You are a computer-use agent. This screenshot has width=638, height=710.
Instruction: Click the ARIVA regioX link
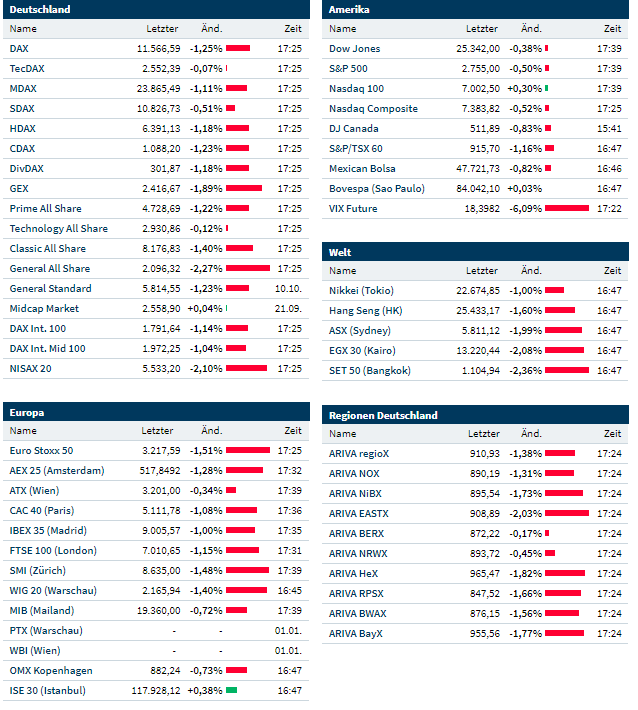coord(359,453)
